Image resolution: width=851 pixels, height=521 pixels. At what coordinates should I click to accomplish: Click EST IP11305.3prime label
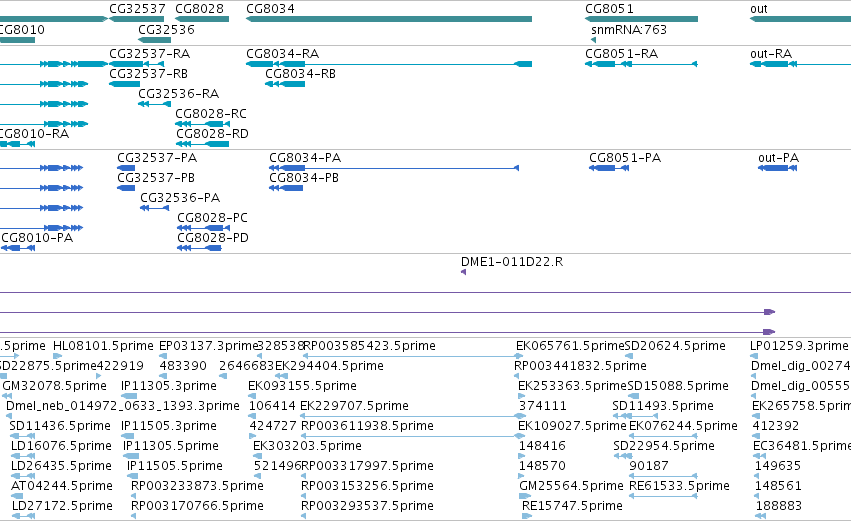(169, 386)
